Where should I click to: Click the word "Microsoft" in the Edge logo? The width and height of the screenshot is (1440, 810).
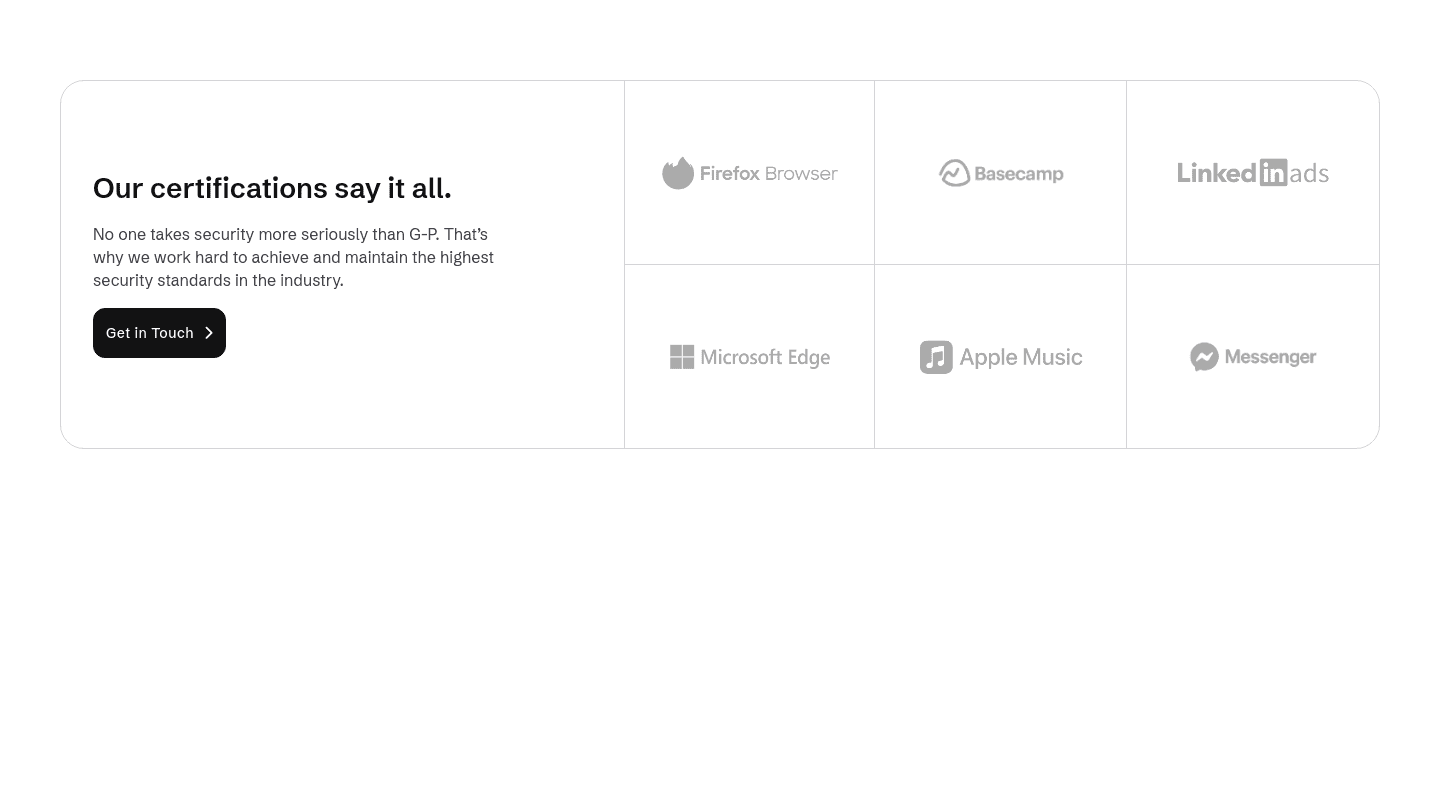click(742, 357)
